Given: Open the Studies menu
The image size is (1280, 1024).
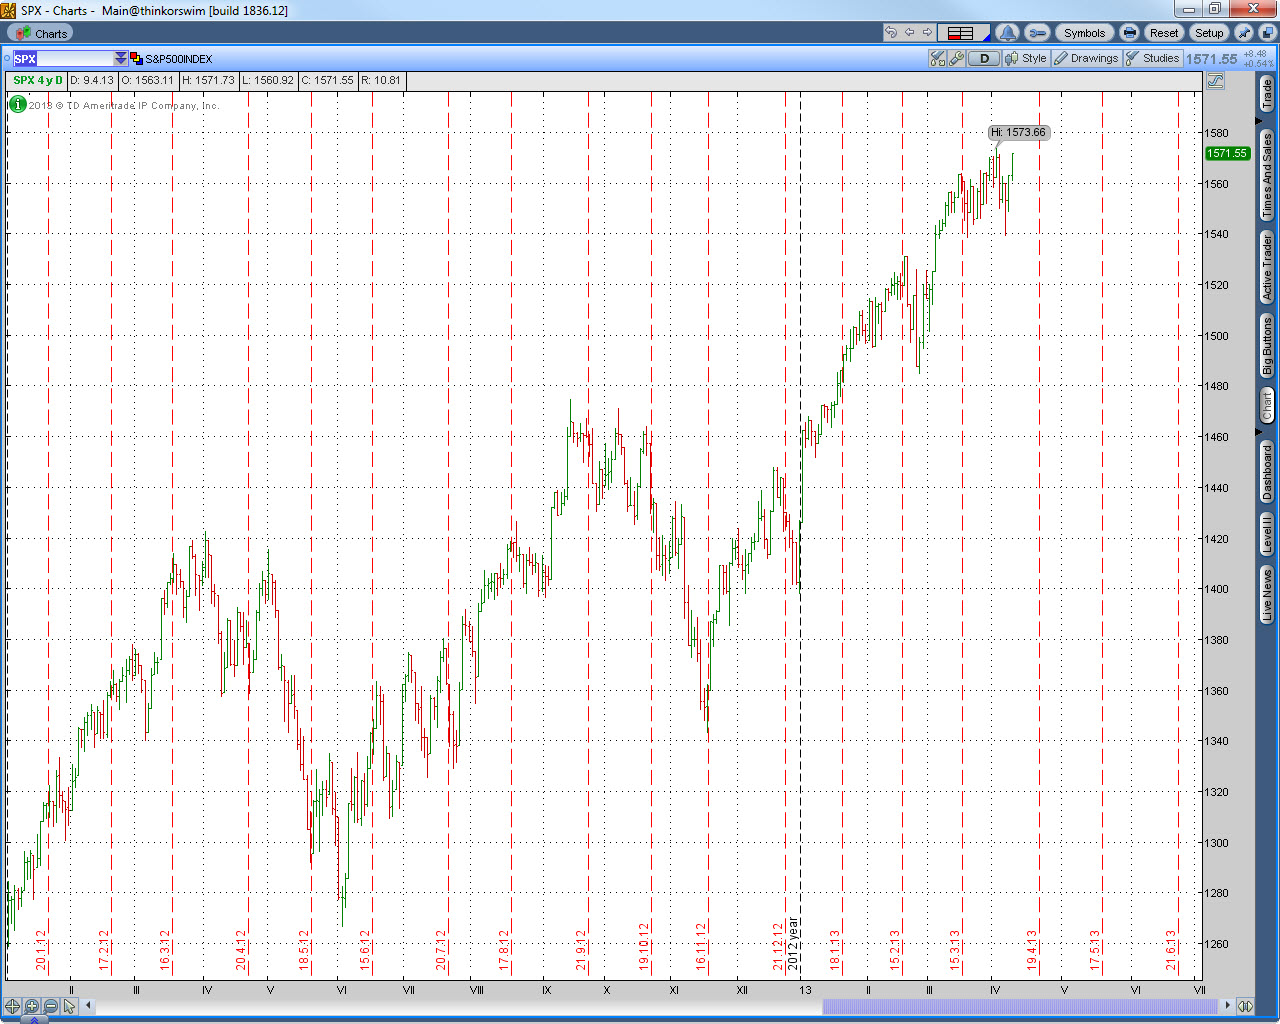Looking at the screenshot, I should [x=1153, y=59].
